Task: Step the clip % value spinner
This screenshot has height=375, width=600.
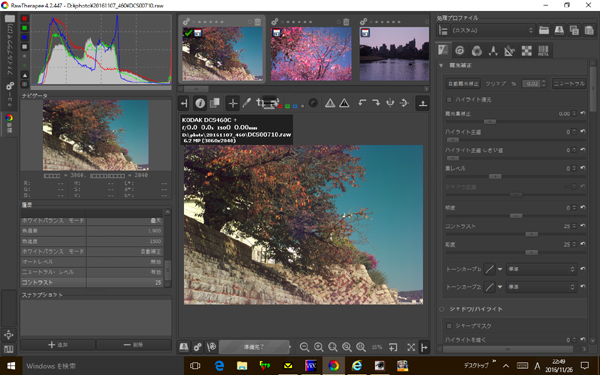Action: tap(544, 83)
